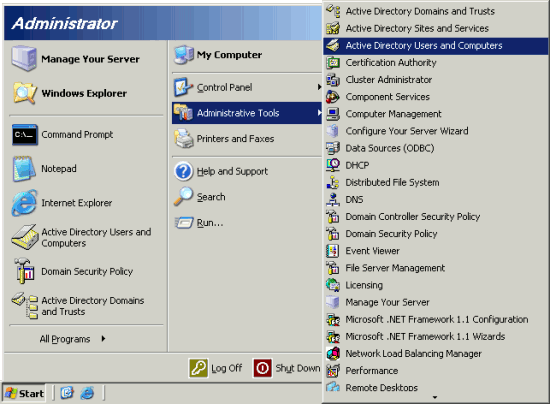The height and width of the screenshot is (404, 550).
Task: Click the Start button
Action: [24, 393]
